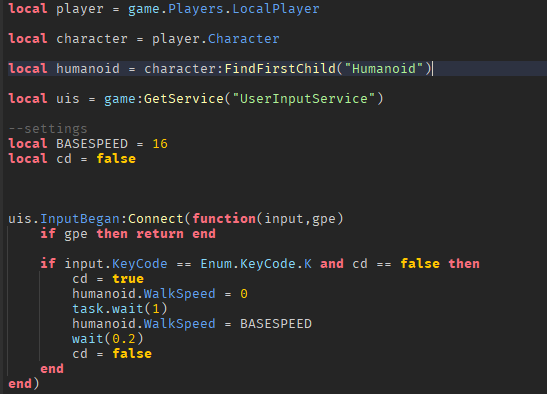Click the false value of cd declaration
547x394 pixels.
pos(116,159)
